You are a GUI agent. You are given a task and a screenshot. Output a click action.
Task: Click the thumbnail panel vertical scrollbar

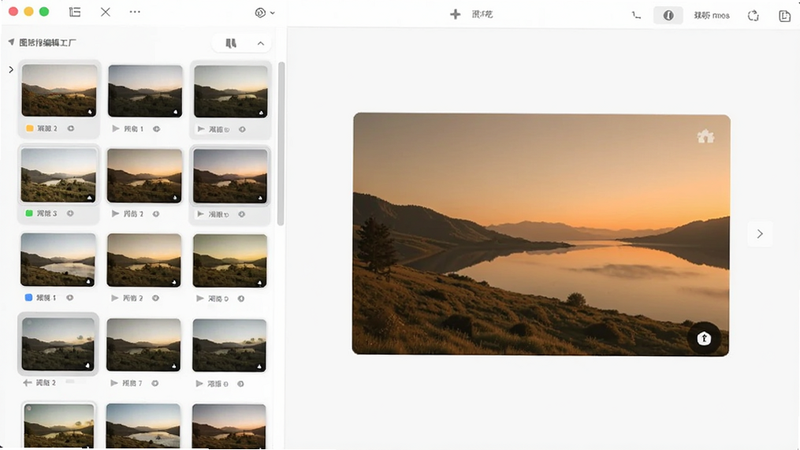tap(281, 144)
